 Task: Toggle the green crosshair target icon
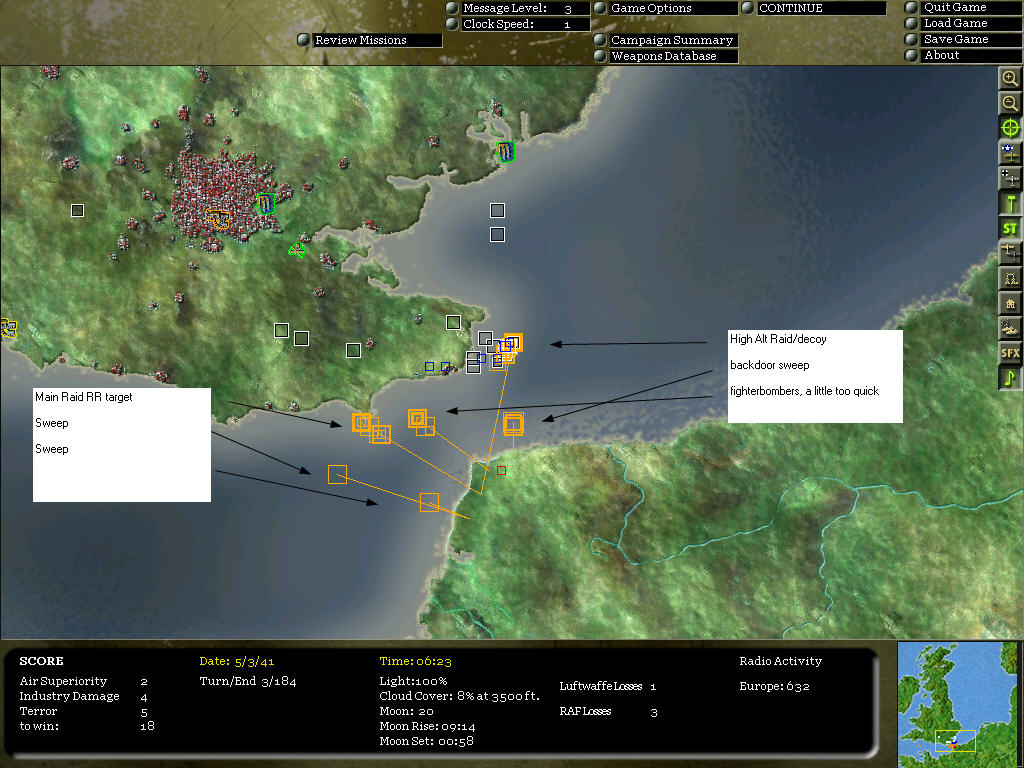(x=1010, y=128)
